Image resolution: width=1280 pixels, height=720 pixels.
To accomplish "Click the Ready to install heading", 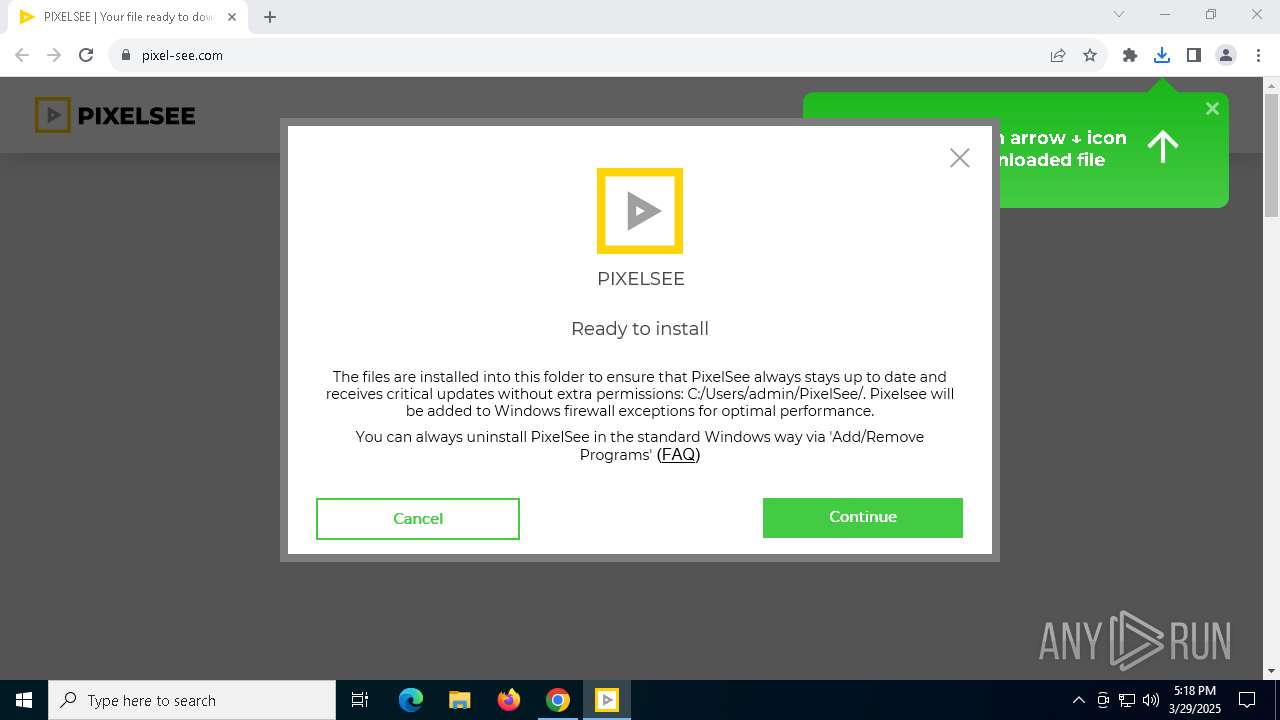I will (x=640, y=329).
